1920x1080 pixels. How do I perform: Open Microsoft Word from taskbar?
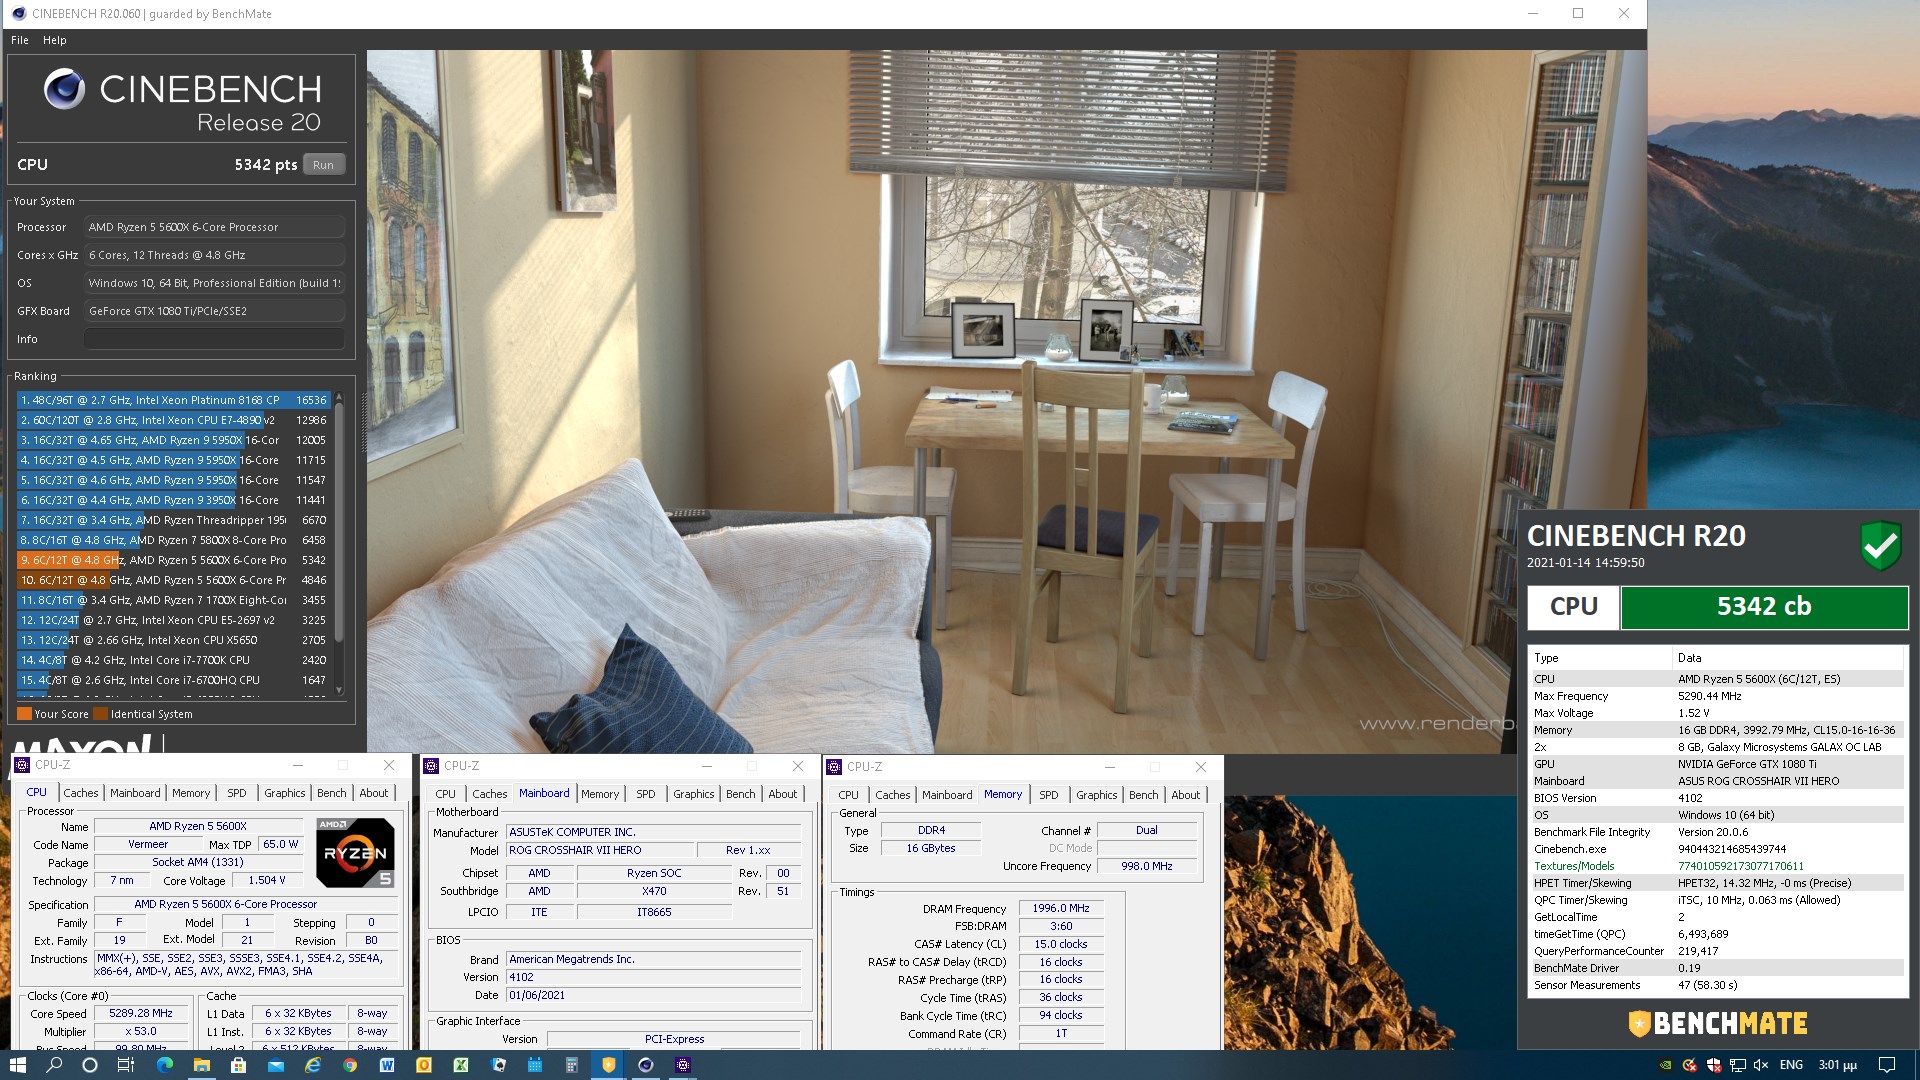[x=387, y=1065]
